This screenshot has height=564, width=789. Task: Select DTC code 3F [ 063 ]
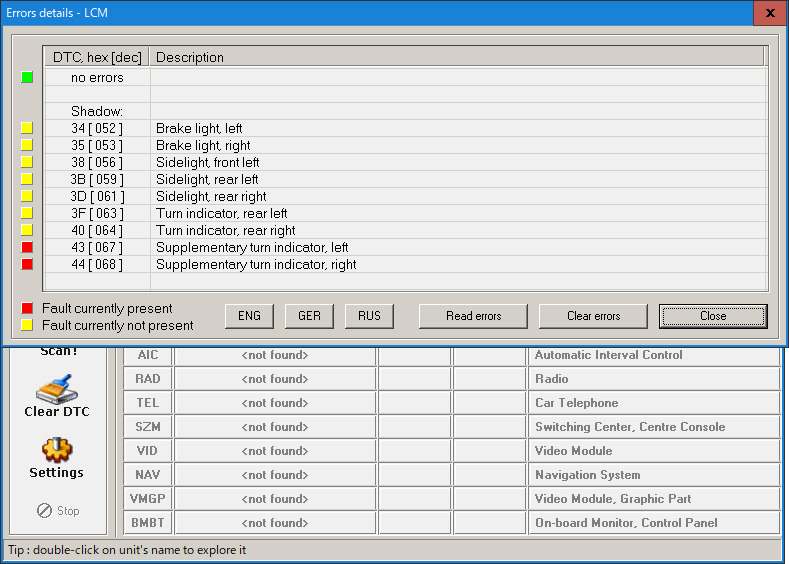[97, 213]
